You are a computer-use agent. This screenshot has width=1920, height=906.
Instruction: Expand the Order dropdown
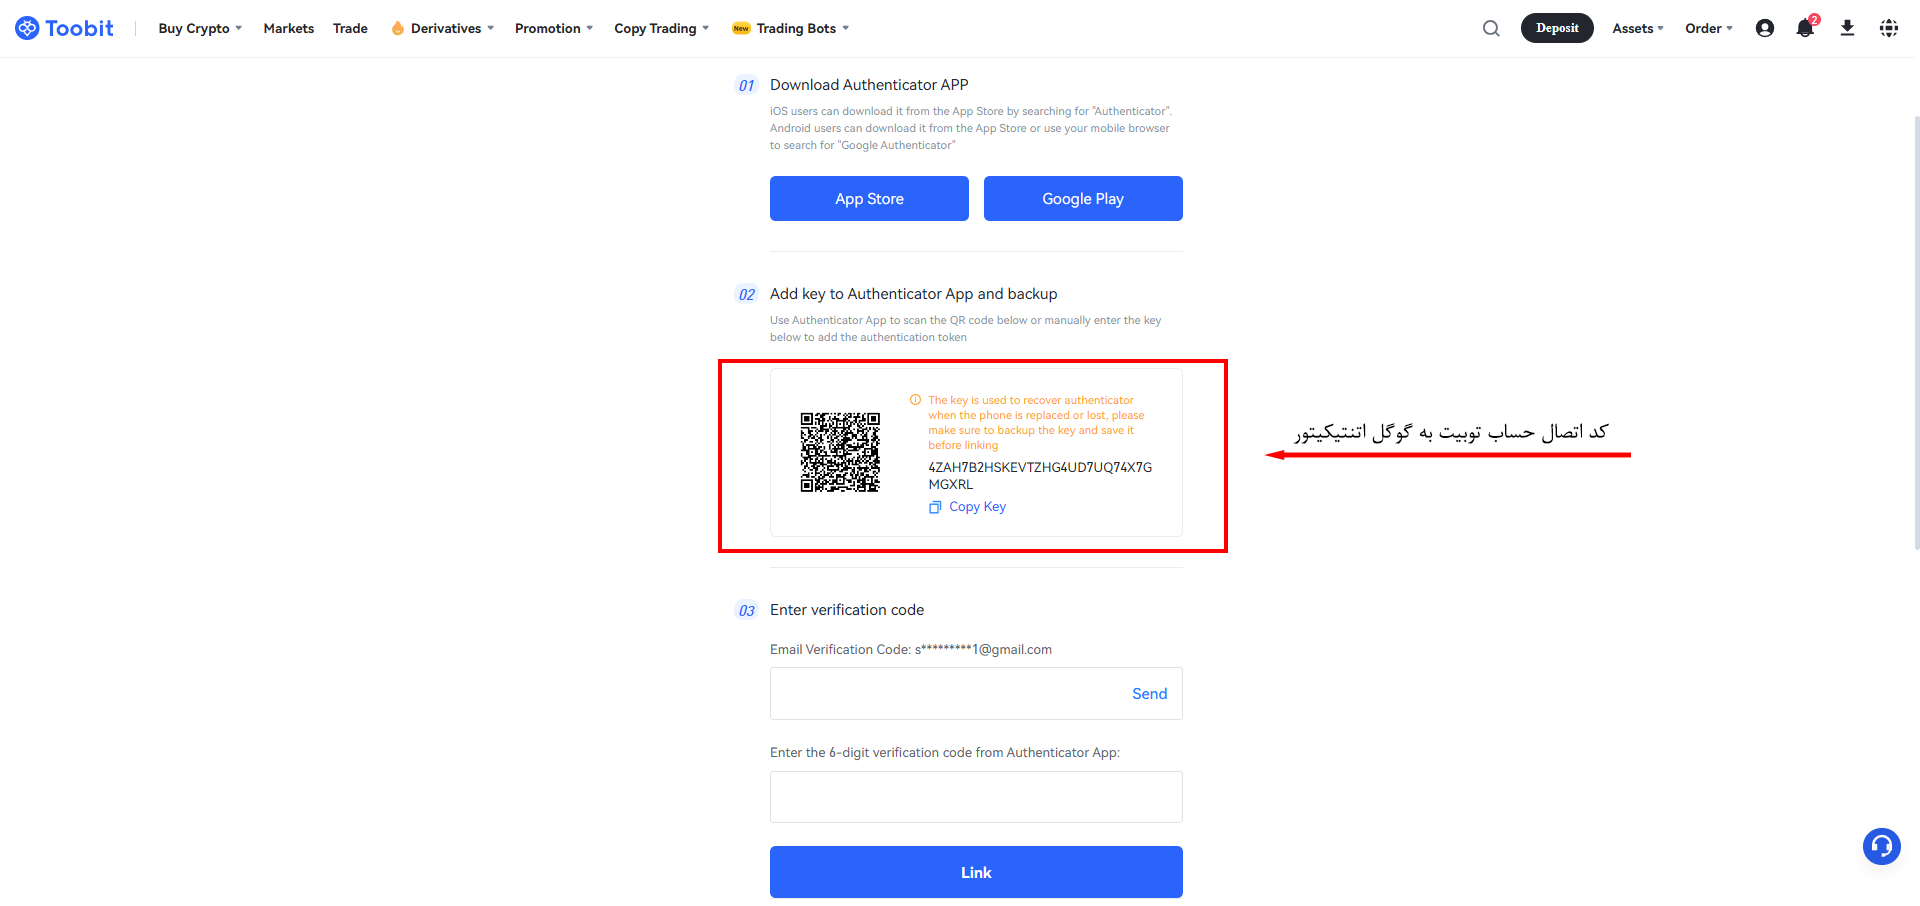[x=1708, y=28]
